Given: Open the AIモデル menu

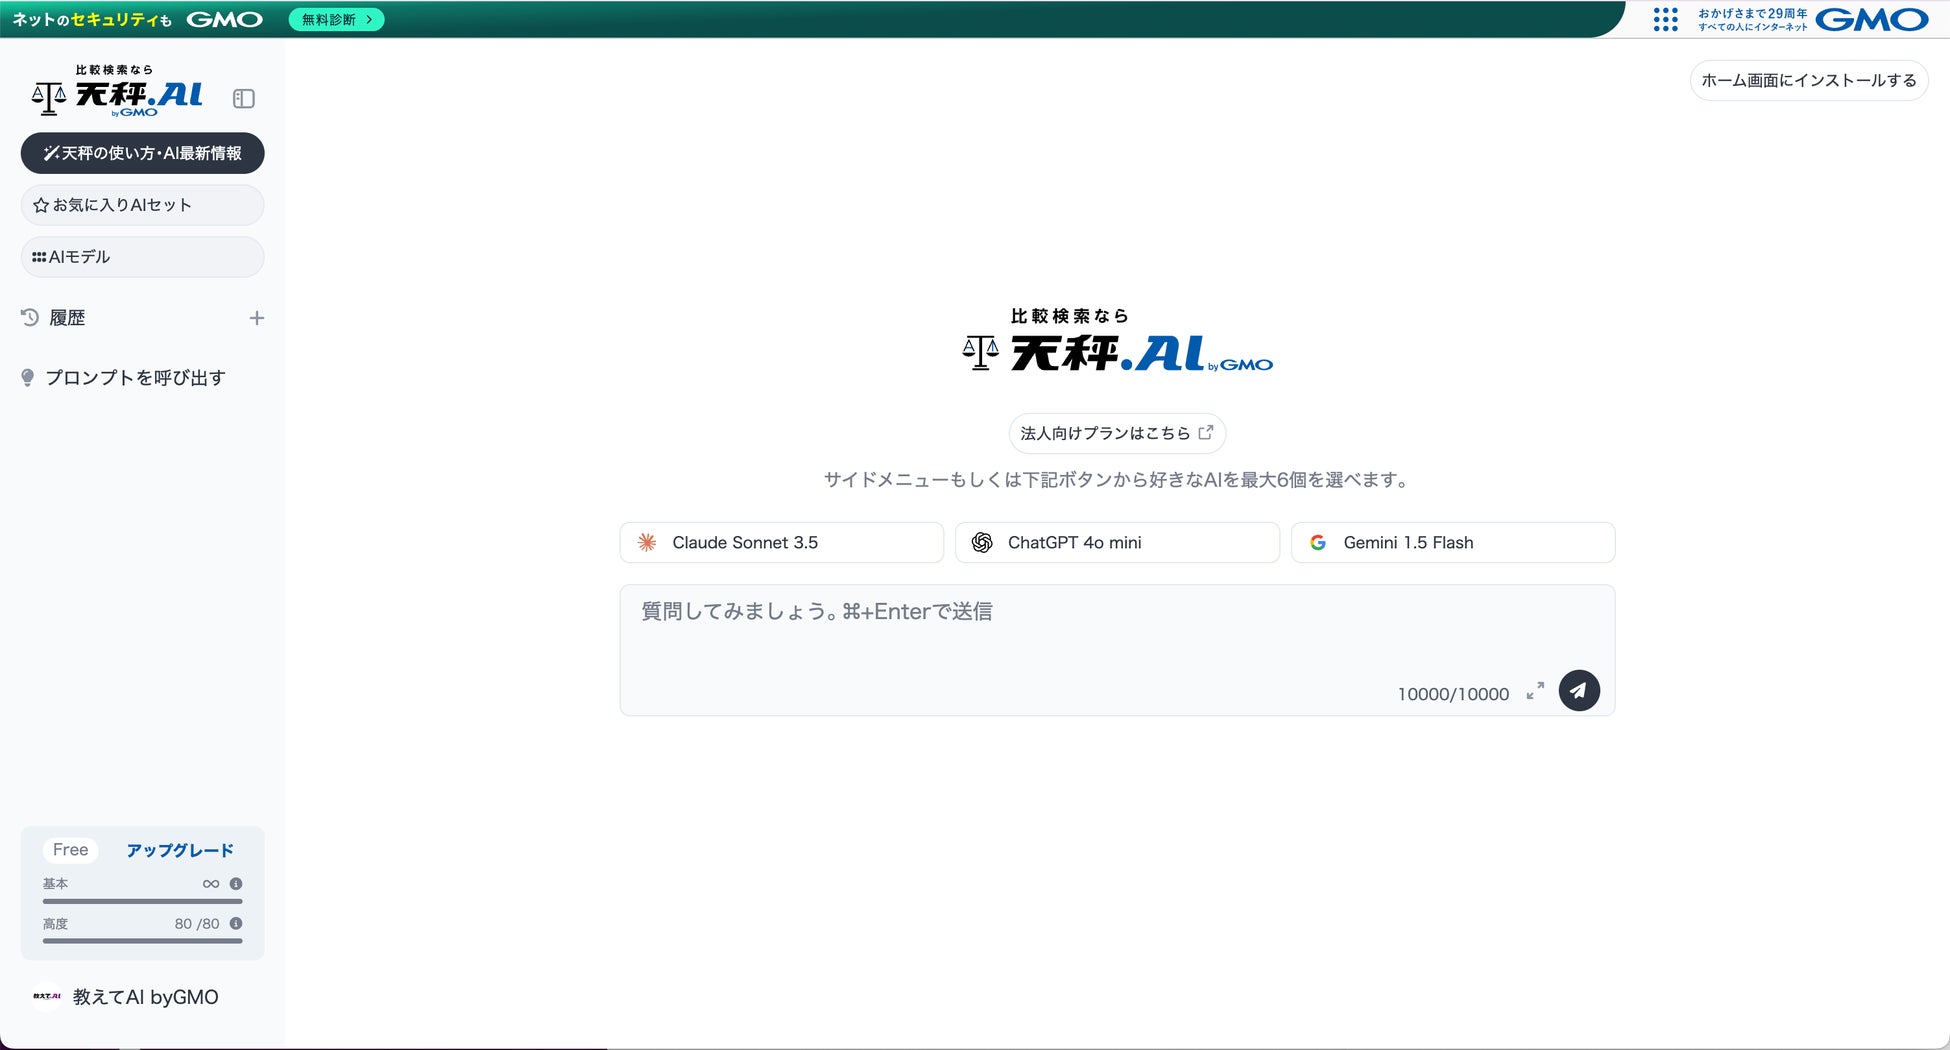Looking at the screenshot, I should click(143, 257).
